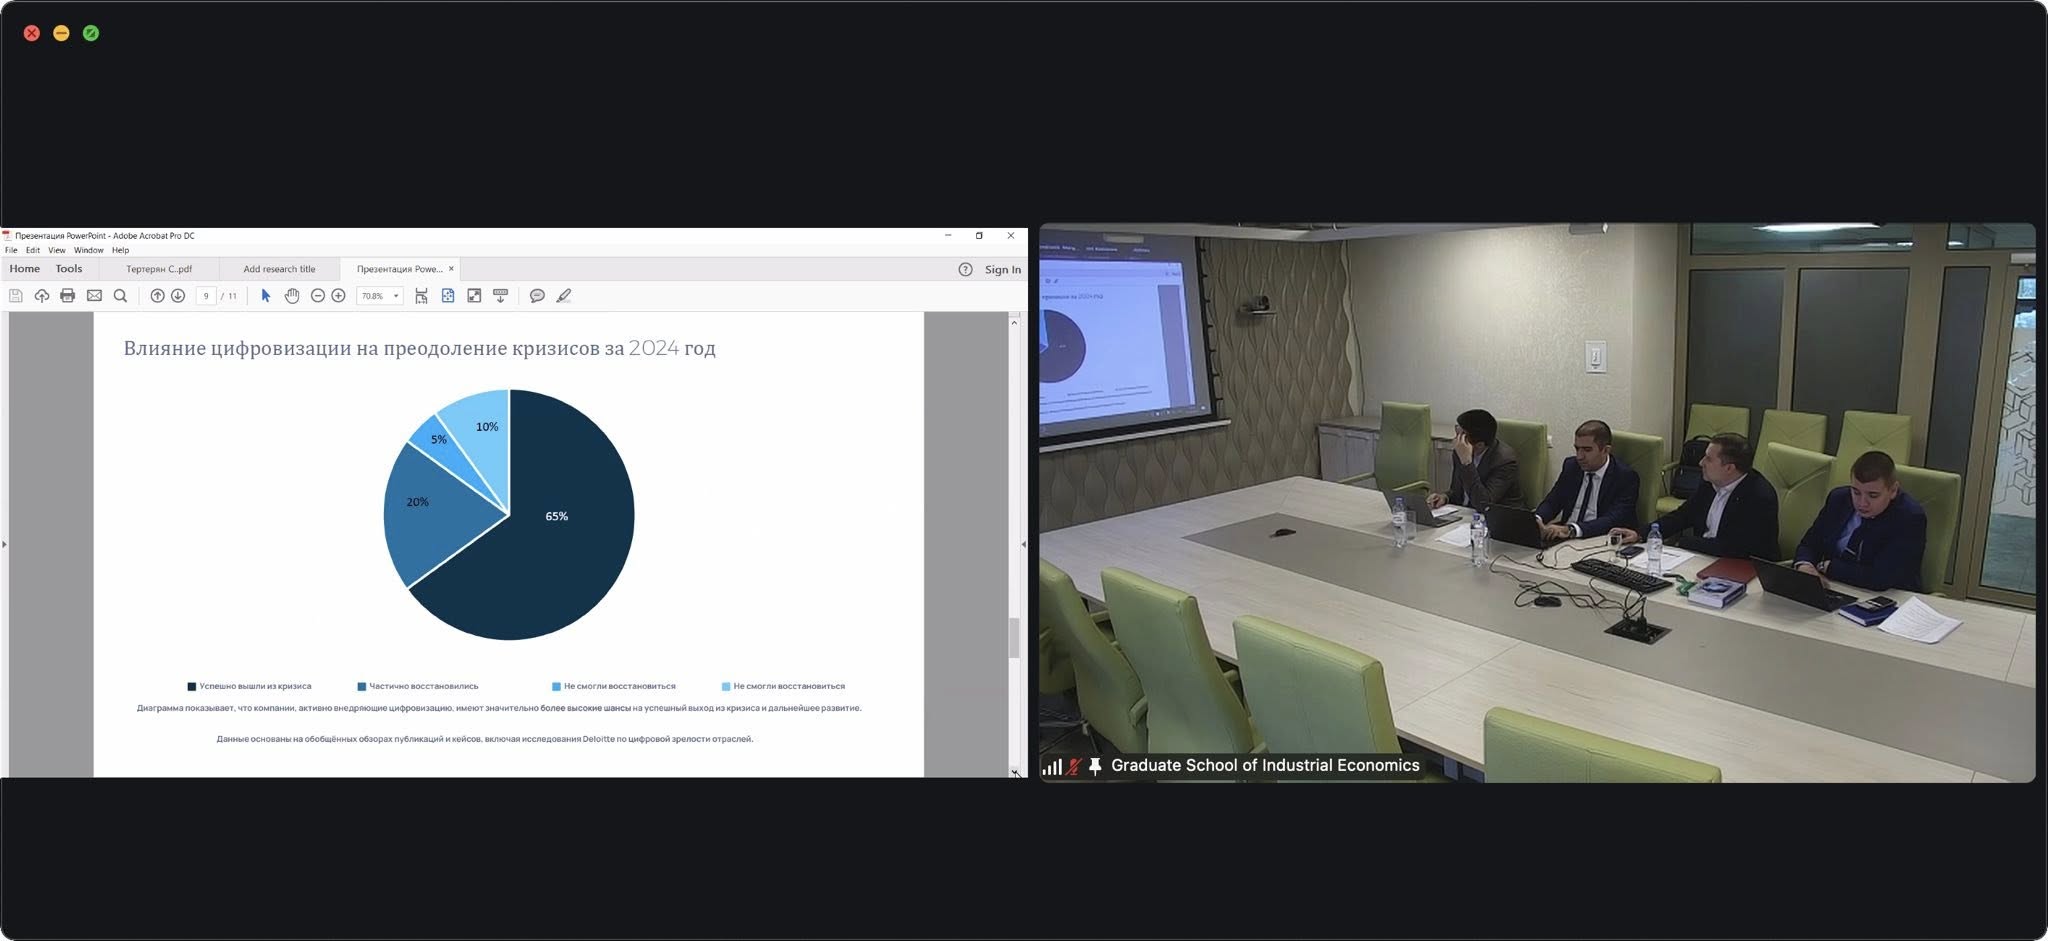Go to the next page arrow
Image resolution: width=2048 pixels, height=941 pixels.
click(x=178, y=296)
